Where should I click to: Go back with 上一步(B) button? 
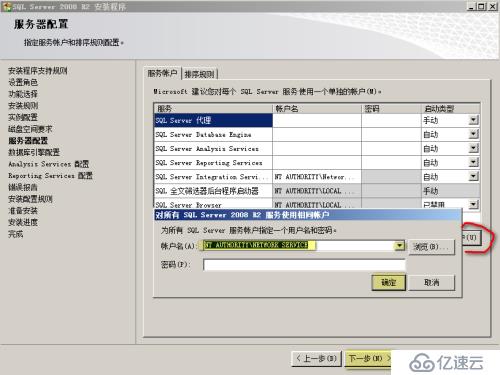pyautogui.click(x=316, y=359)
